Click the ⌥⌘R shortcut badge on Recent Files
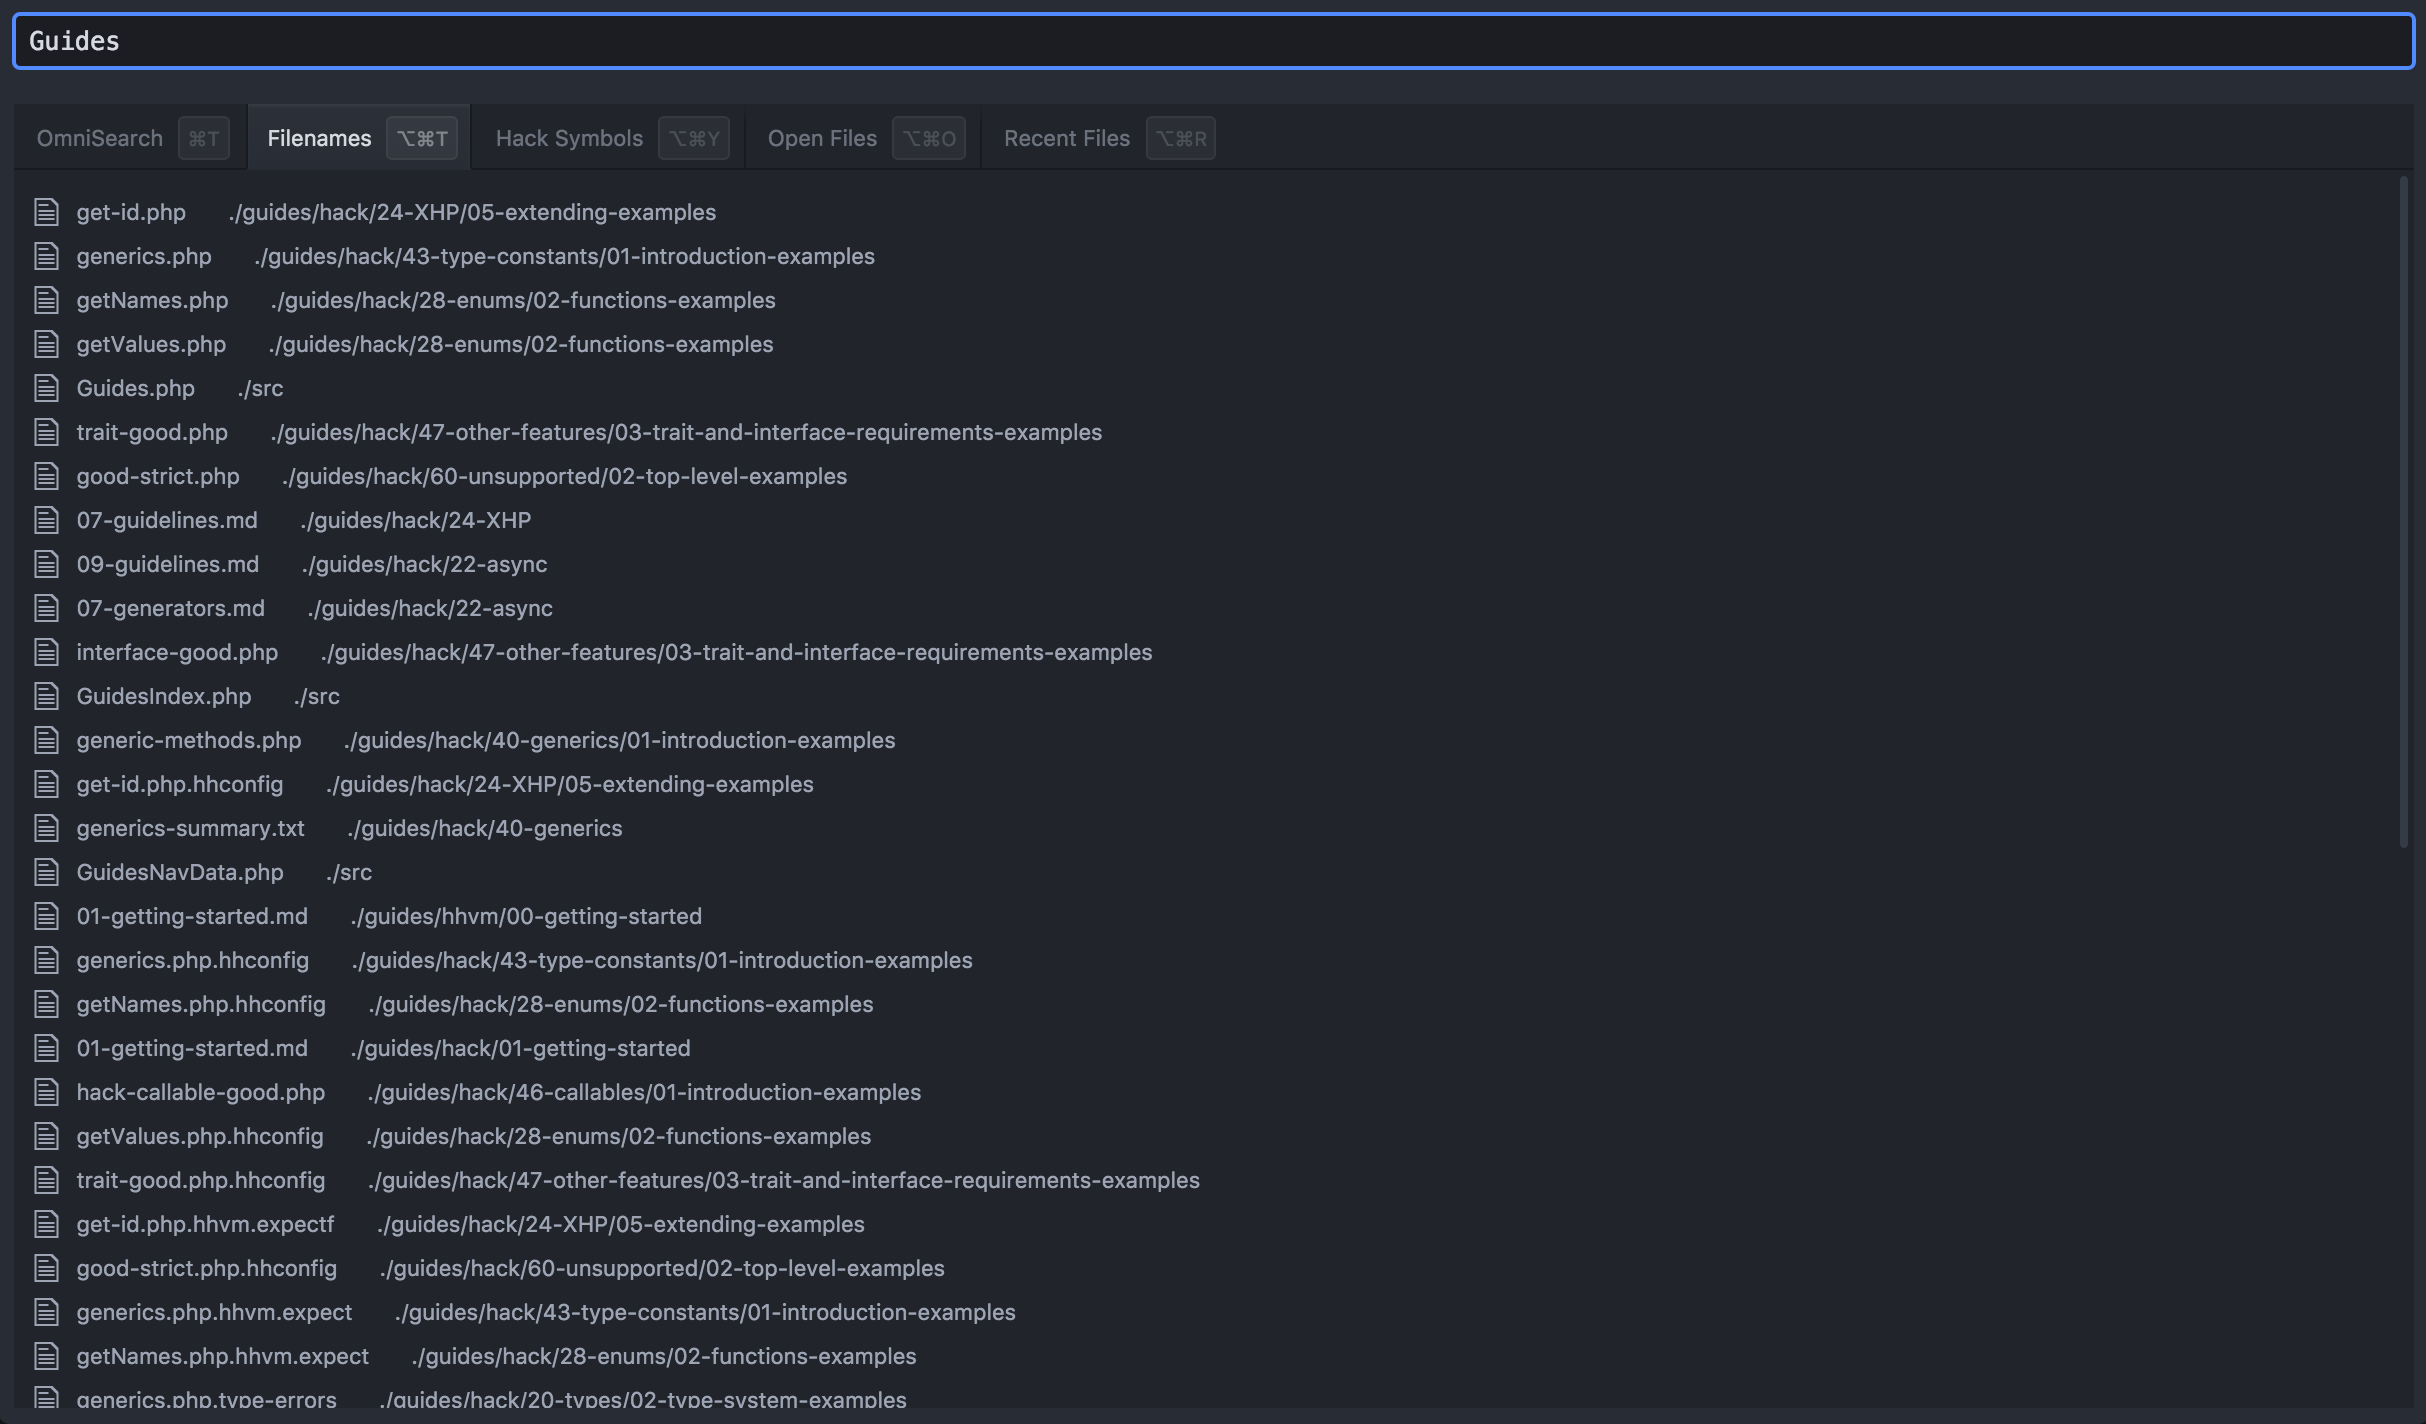 pyautogui.click(x=1181, y=138)
